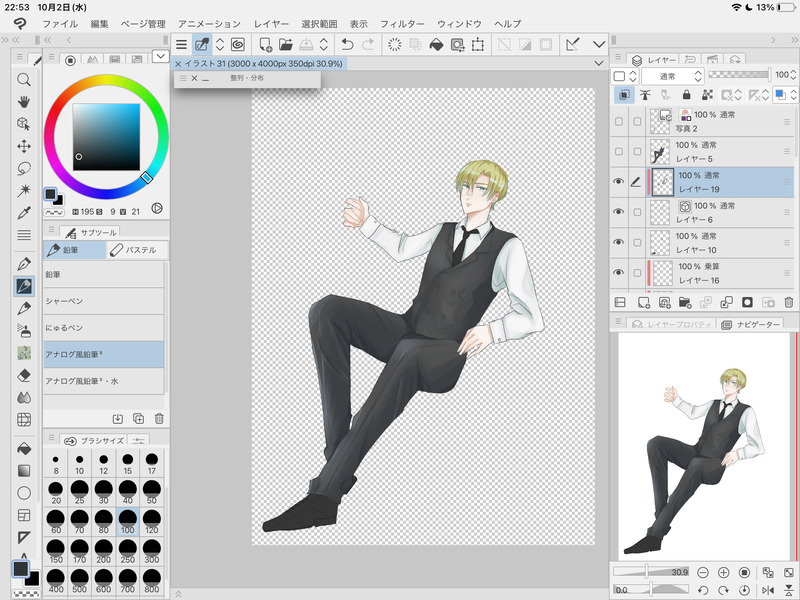The height and width of the screenshot is (600, 800).
Task: Switch to the パステル sub tool tab
Action: pyautogui.click(x=136, y=251)
